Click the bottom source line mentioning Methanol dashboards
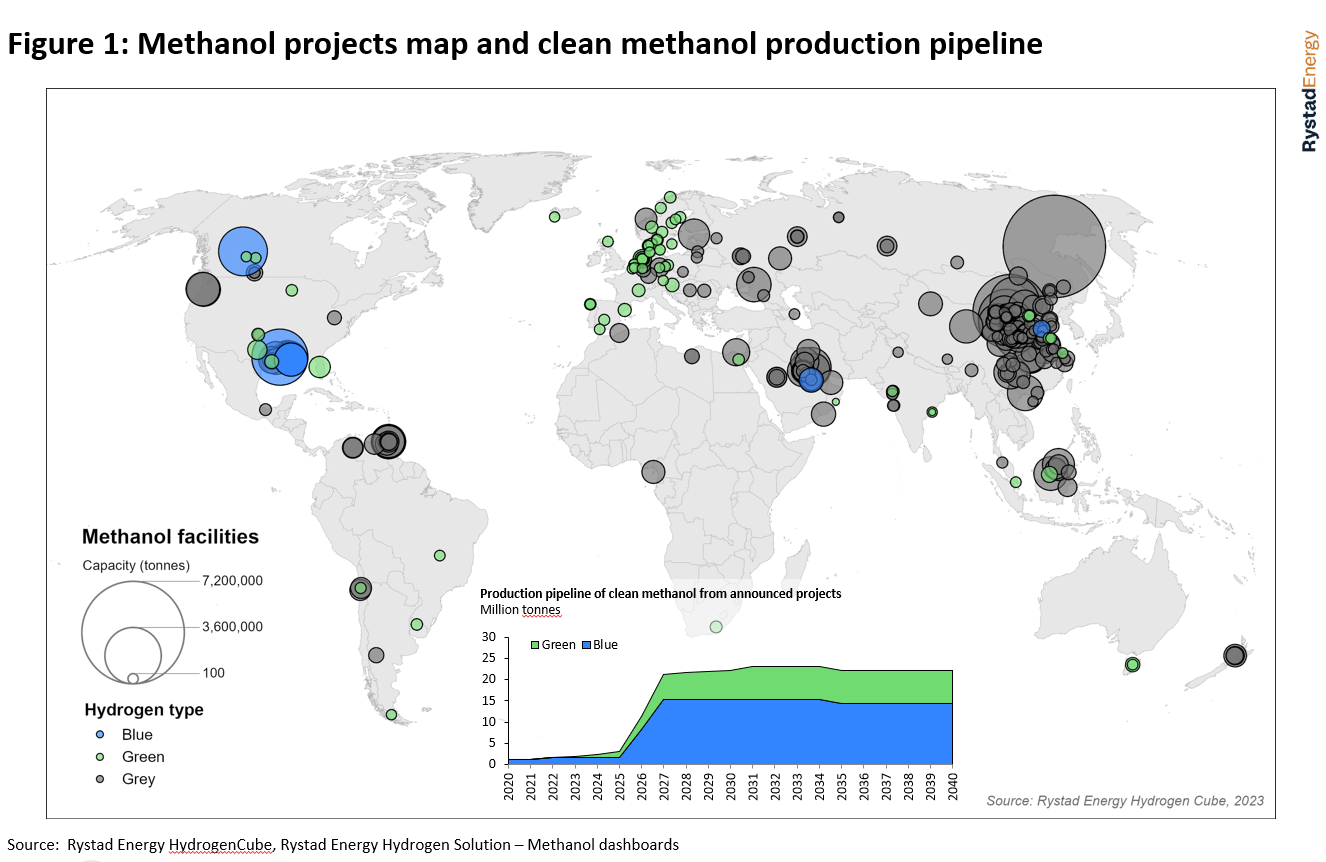The height and width of the screenshot is (862, 1326). coord(343,845)
